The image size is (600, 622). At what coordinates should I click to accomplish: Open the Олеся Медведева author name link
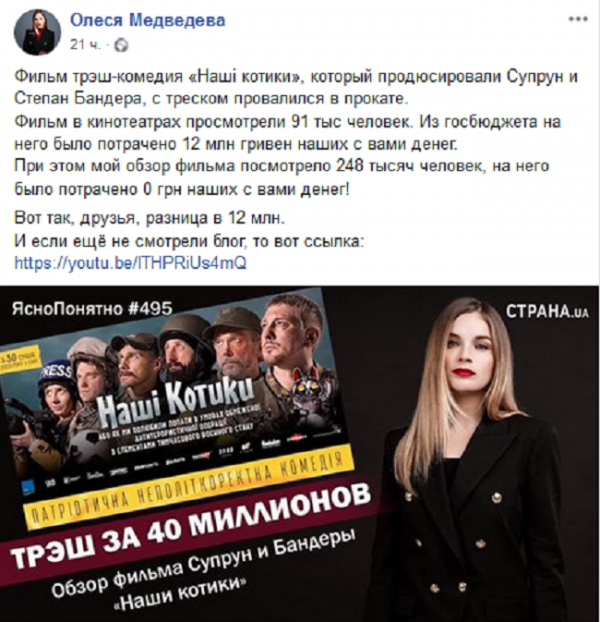click(x=148, y=20)
